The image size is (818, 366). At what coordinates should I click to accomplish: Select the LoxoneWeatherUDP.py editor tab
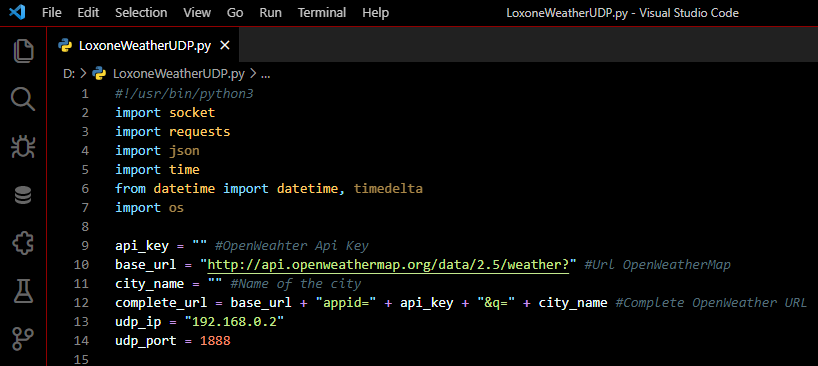143,46
